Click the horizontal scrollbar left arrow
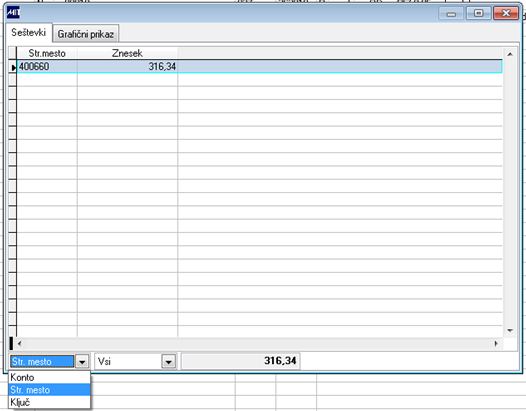Viewport: 526px width, 411px height. (19, 343)
